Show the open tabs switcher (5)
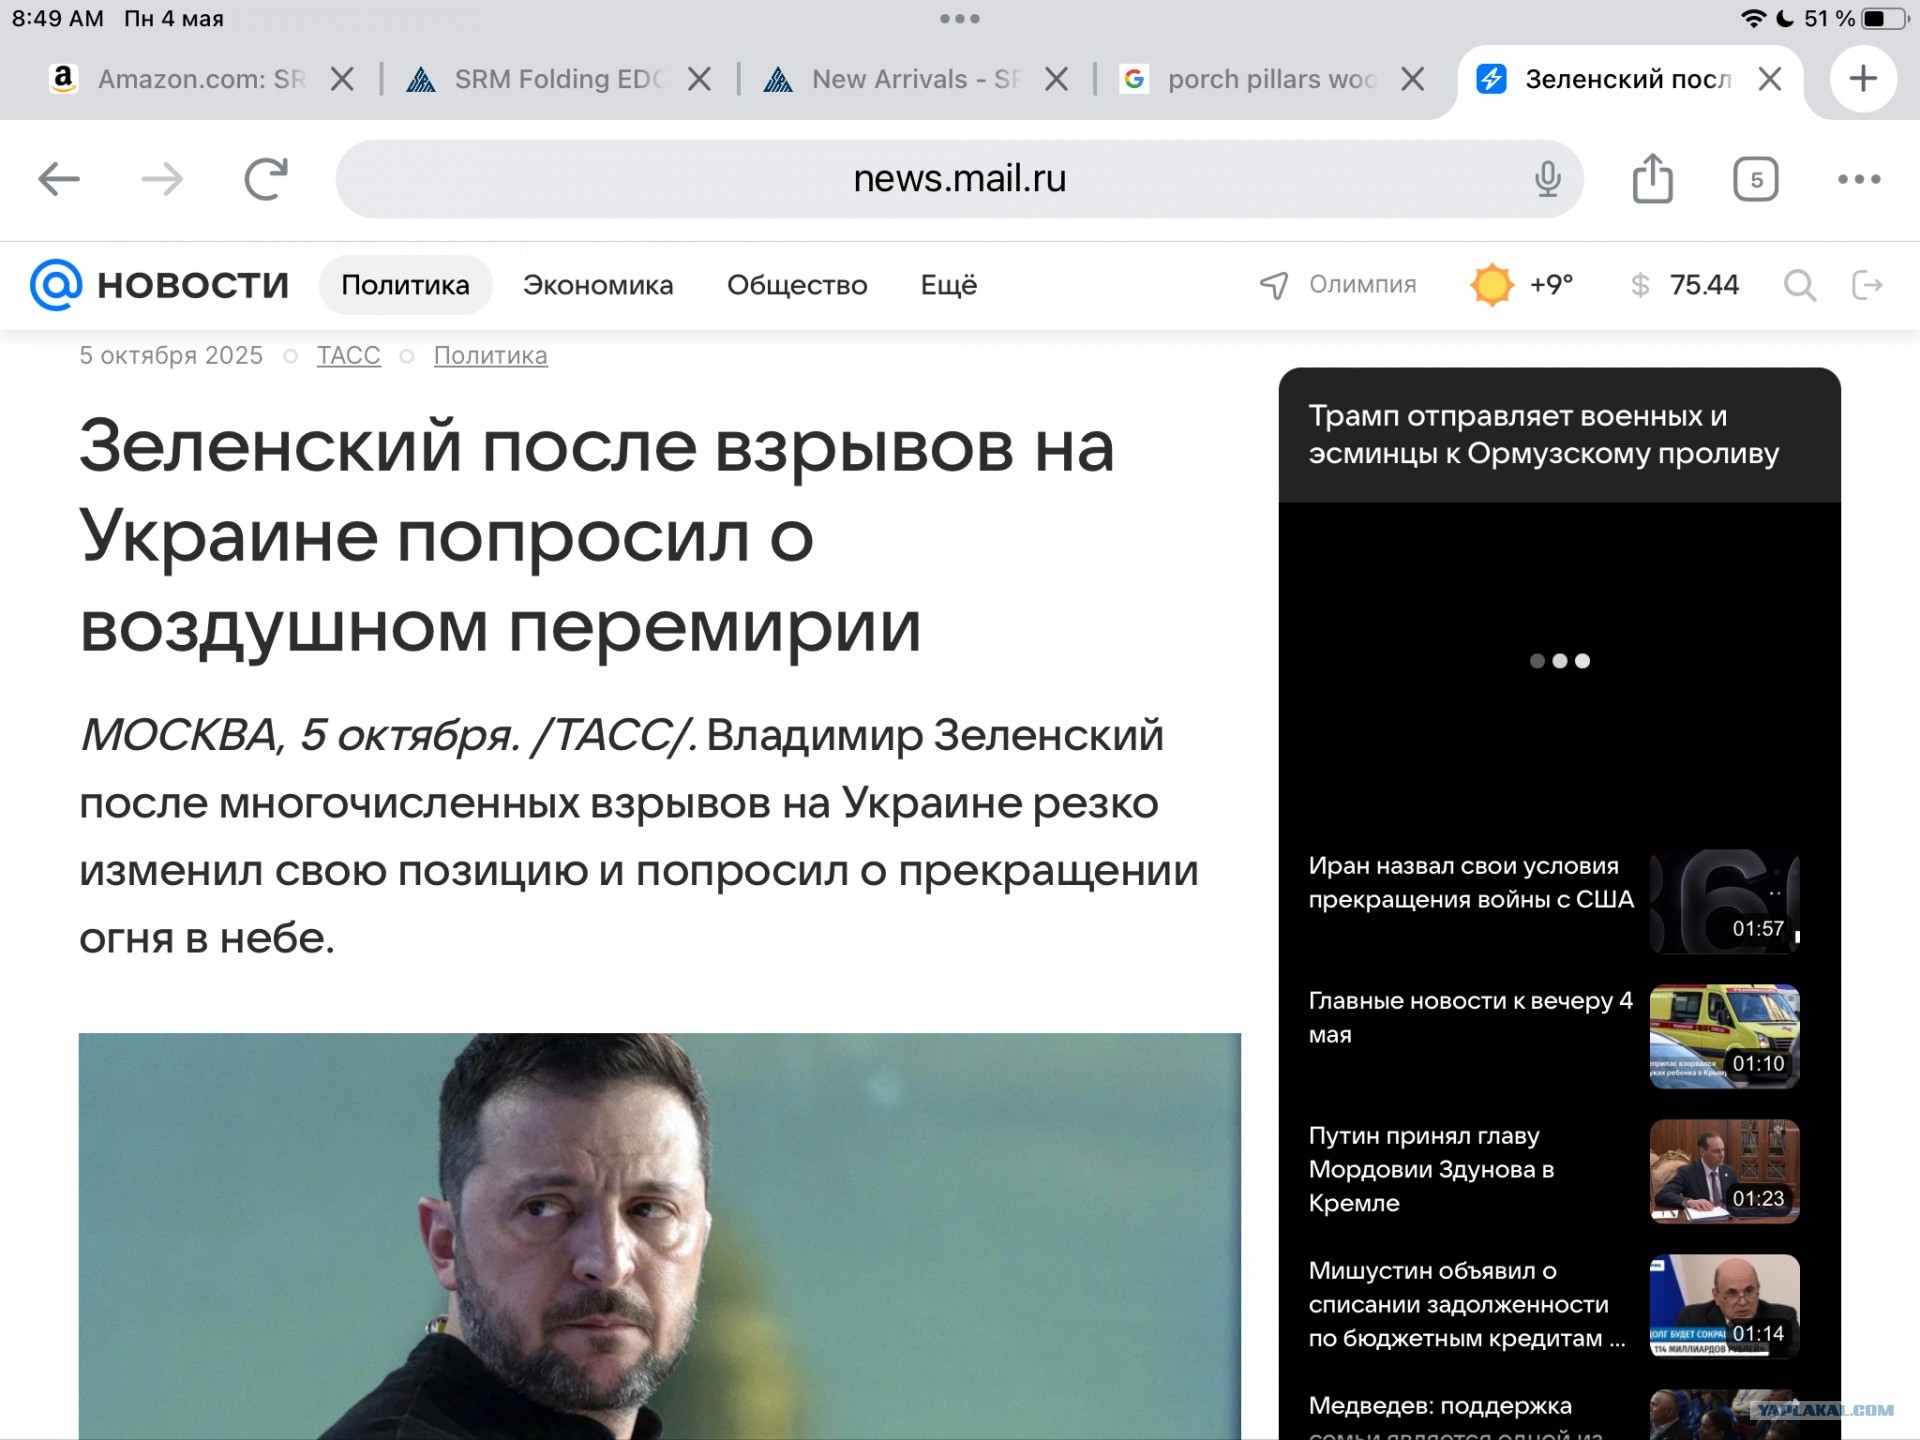The width and height of the screenshot is (1920, 1440). [1756, 180]
